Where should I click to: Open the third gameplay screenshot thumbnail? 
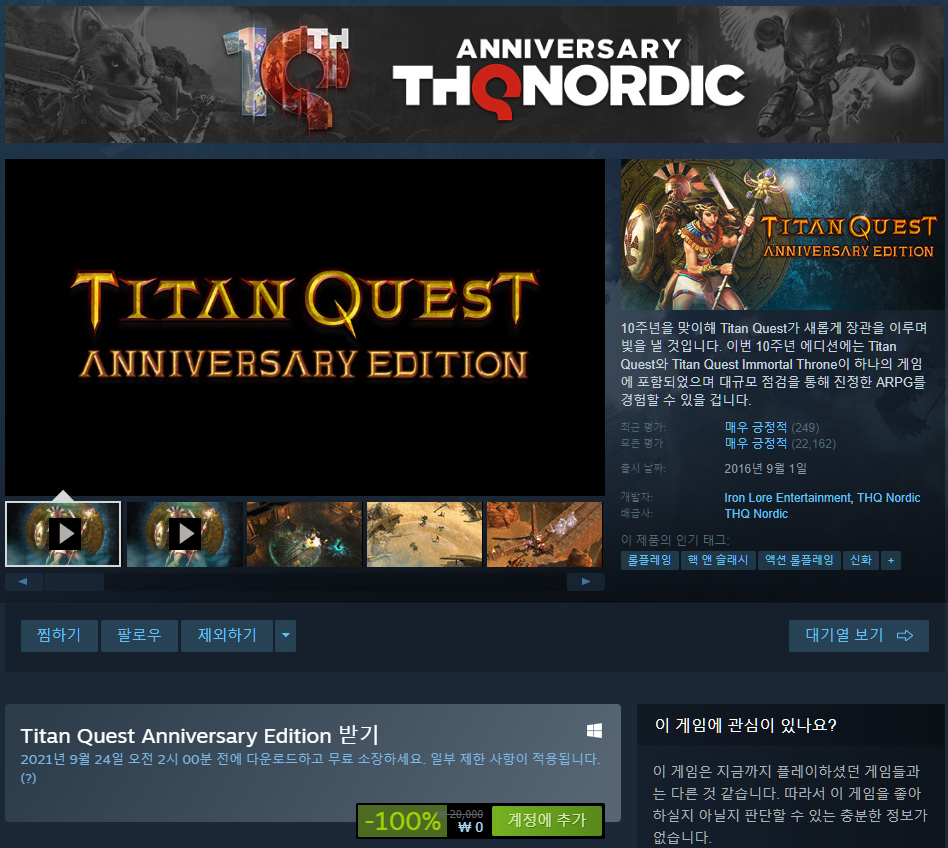[x=544, y=534]
